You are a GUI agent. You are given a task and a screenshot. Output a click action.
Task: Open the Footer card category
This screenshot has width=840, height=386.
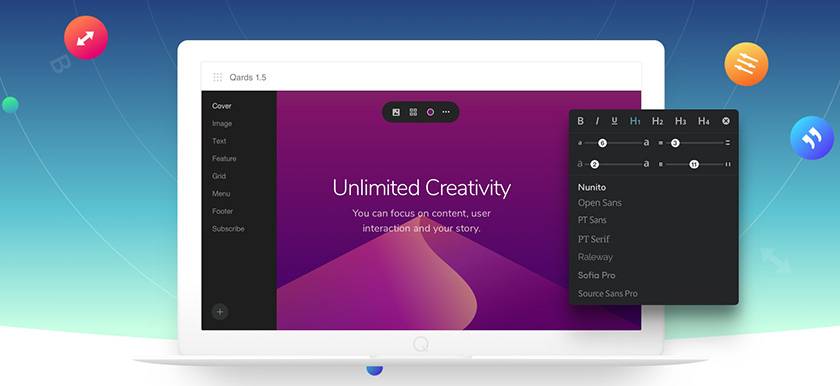(x=222, y=211)
